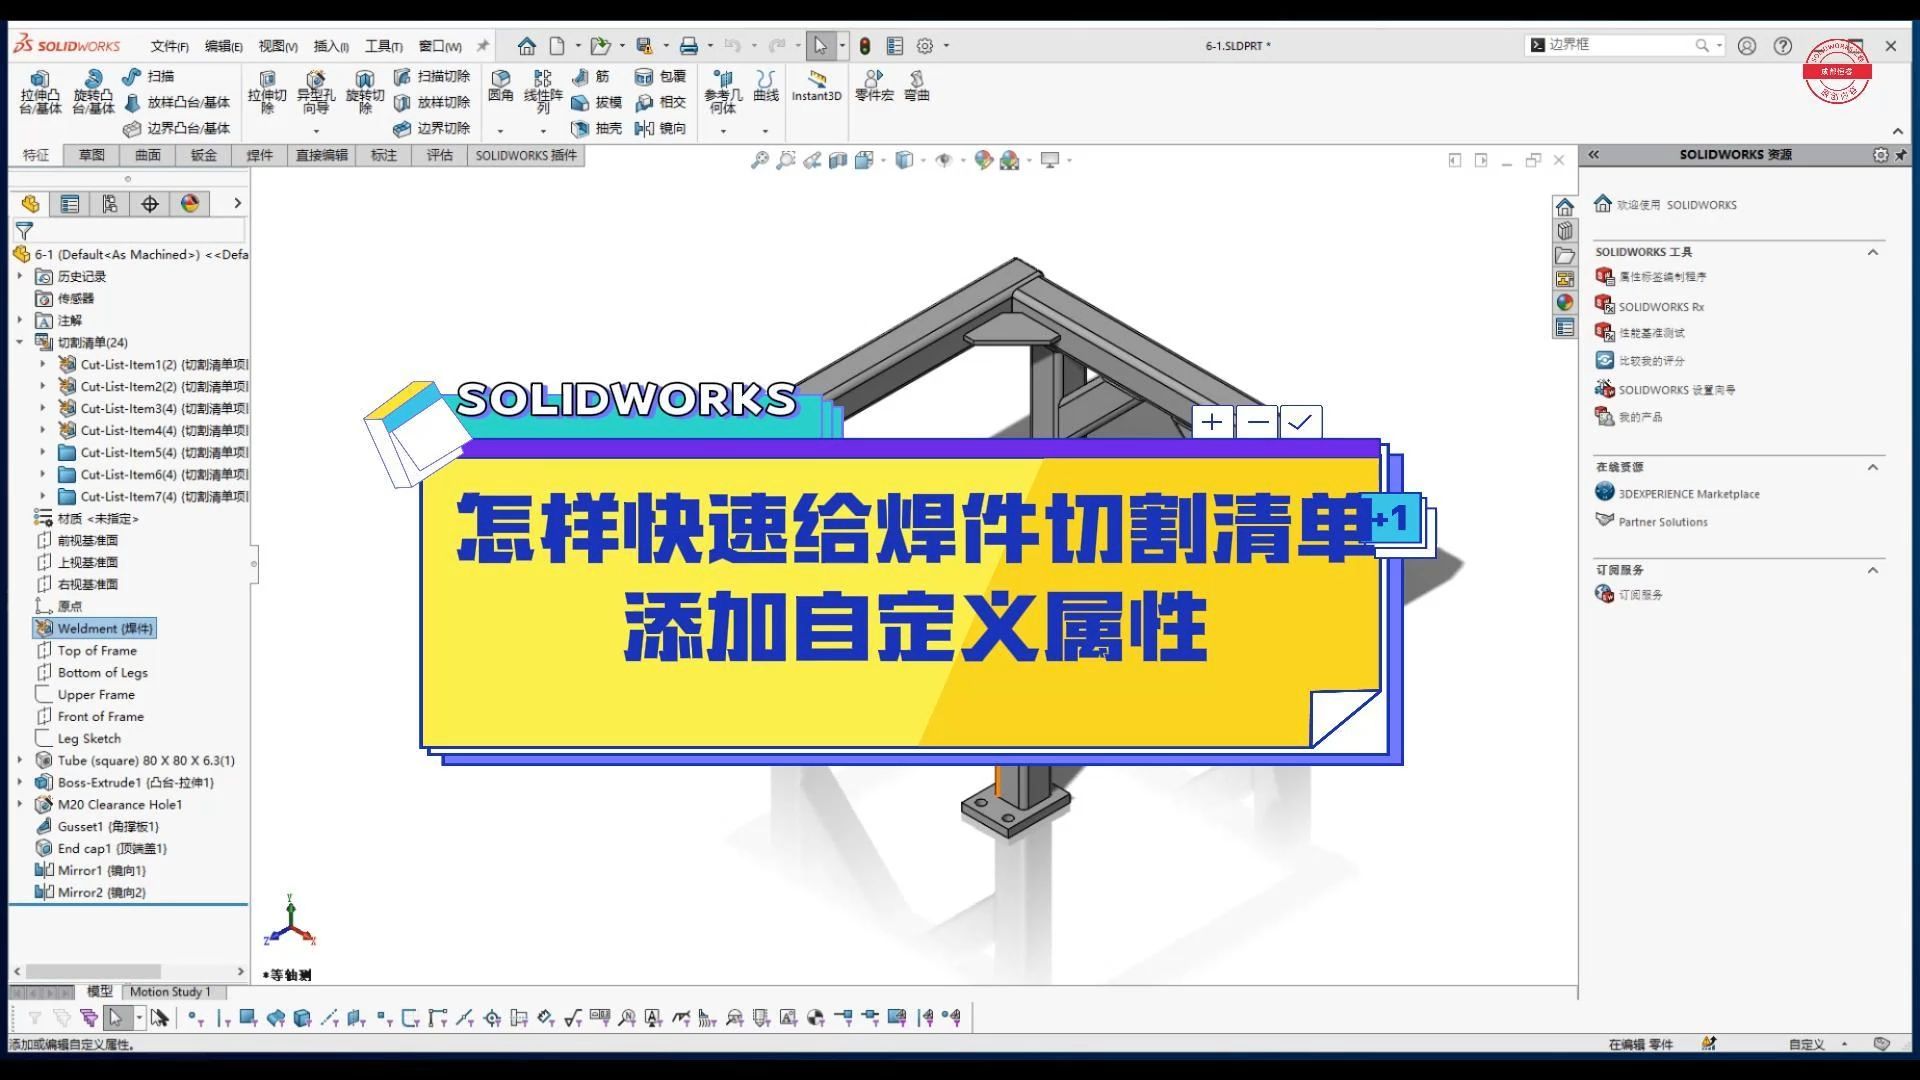This screenshot has height=1080, width=1920.
Task: Expand the M20 Clearance Hole1 feature
Action: pyautogui.click(x=19, y=804)
